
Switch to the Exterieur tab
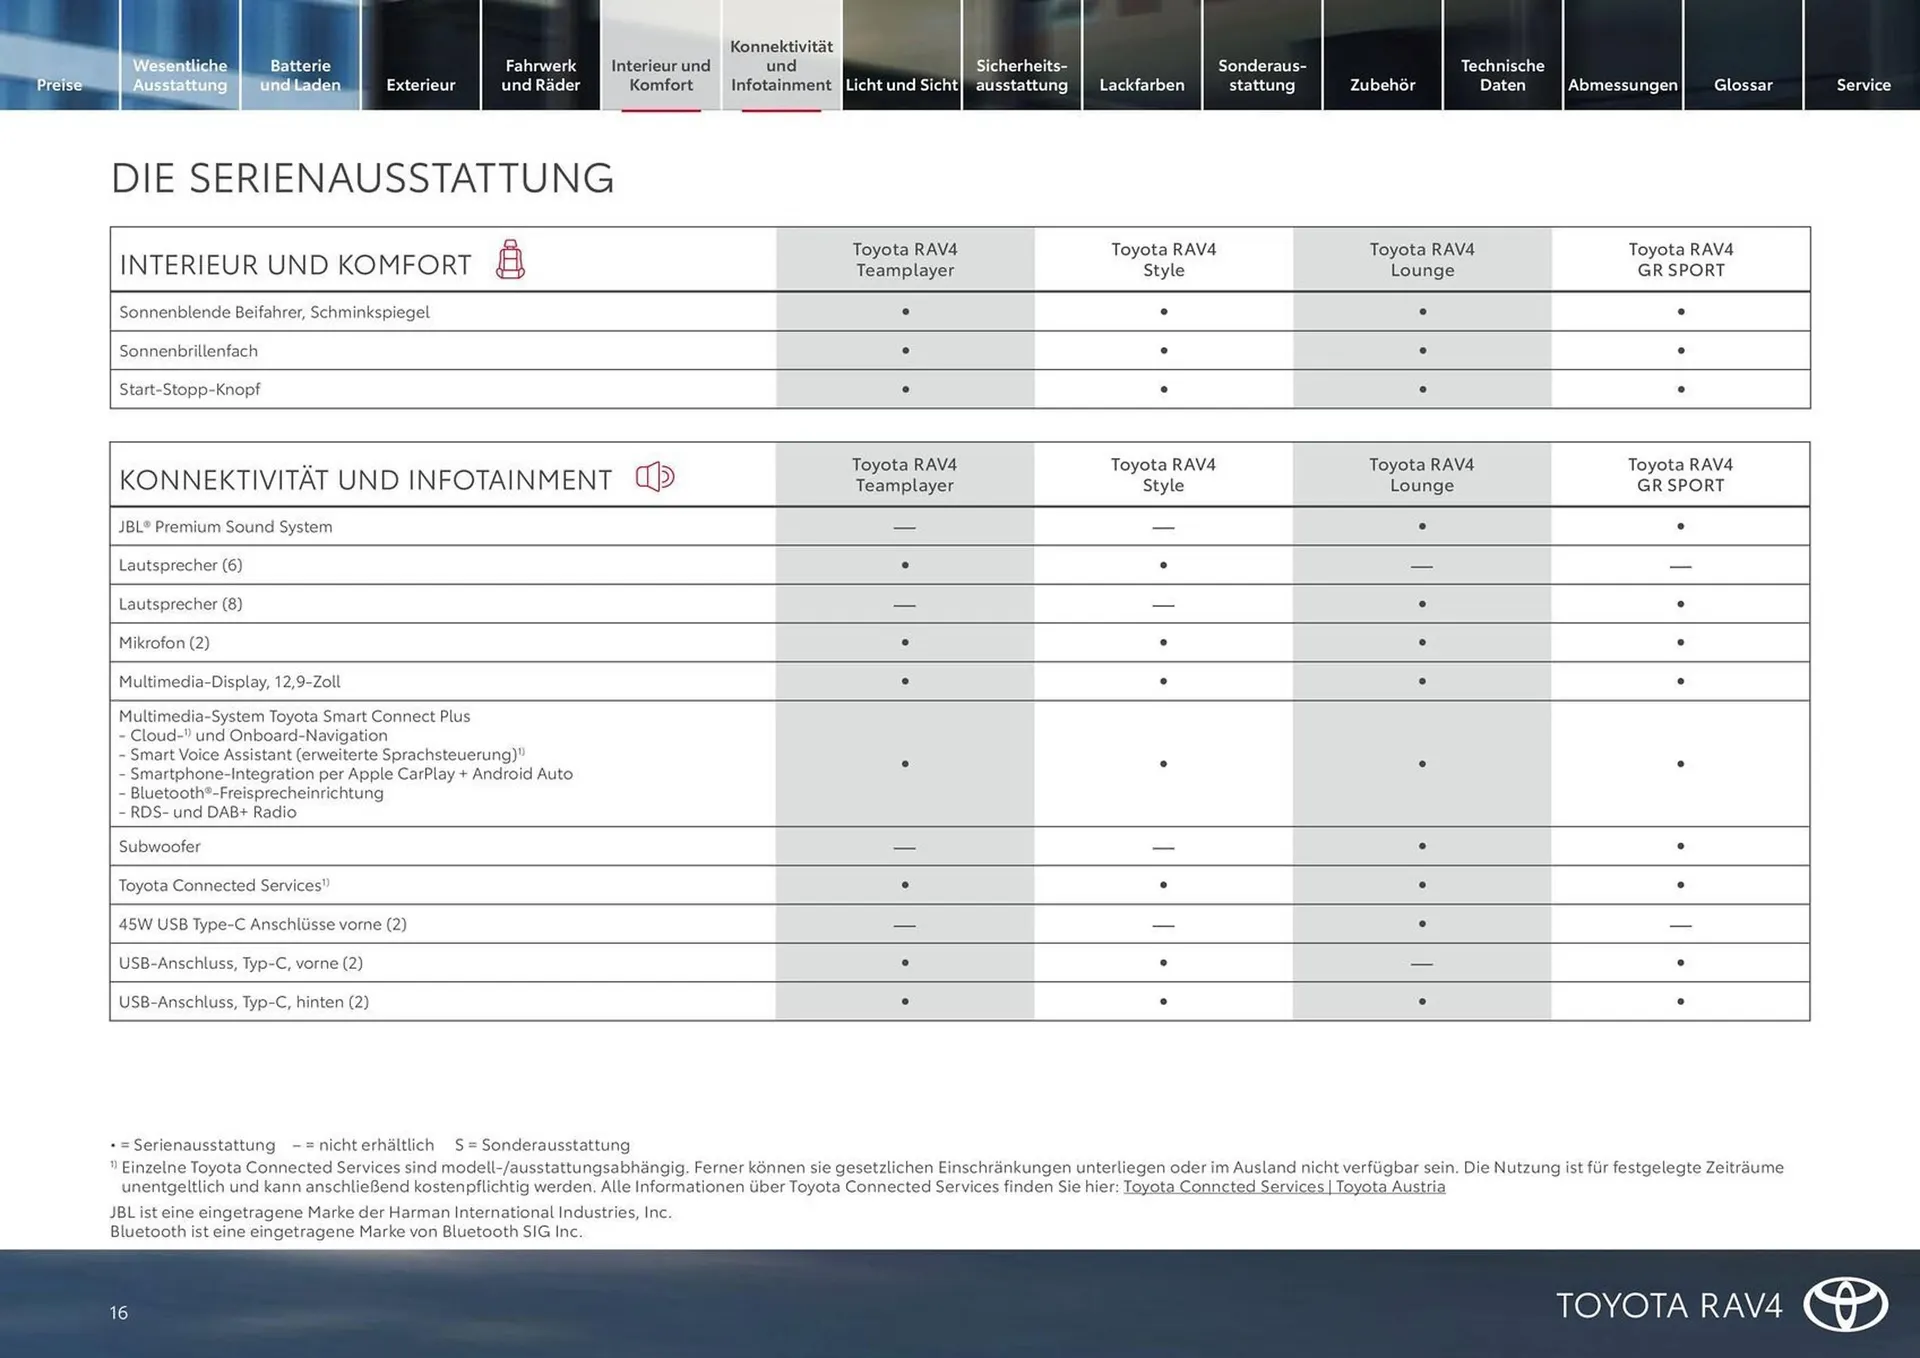[x=421, y=85]
